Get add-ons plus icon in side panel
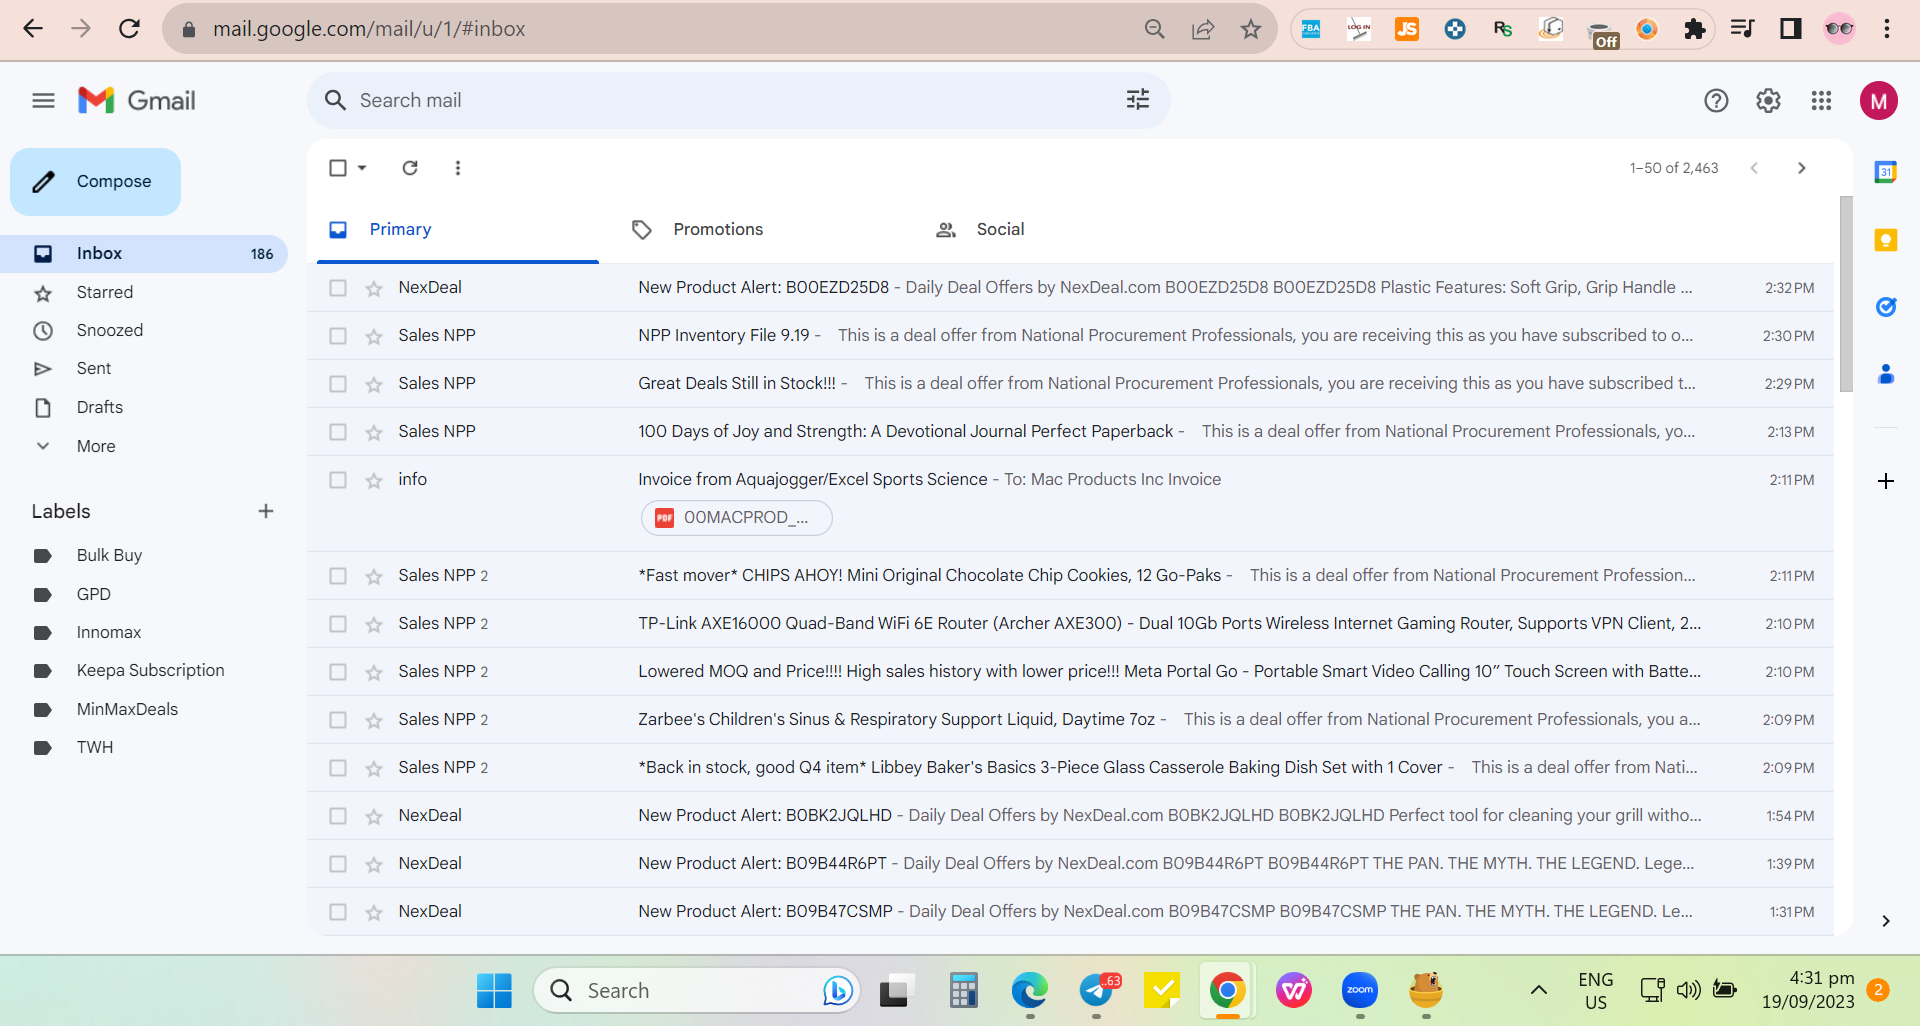The width and height of the screenshot is (1920, 1026). [x=1886, y=481]
